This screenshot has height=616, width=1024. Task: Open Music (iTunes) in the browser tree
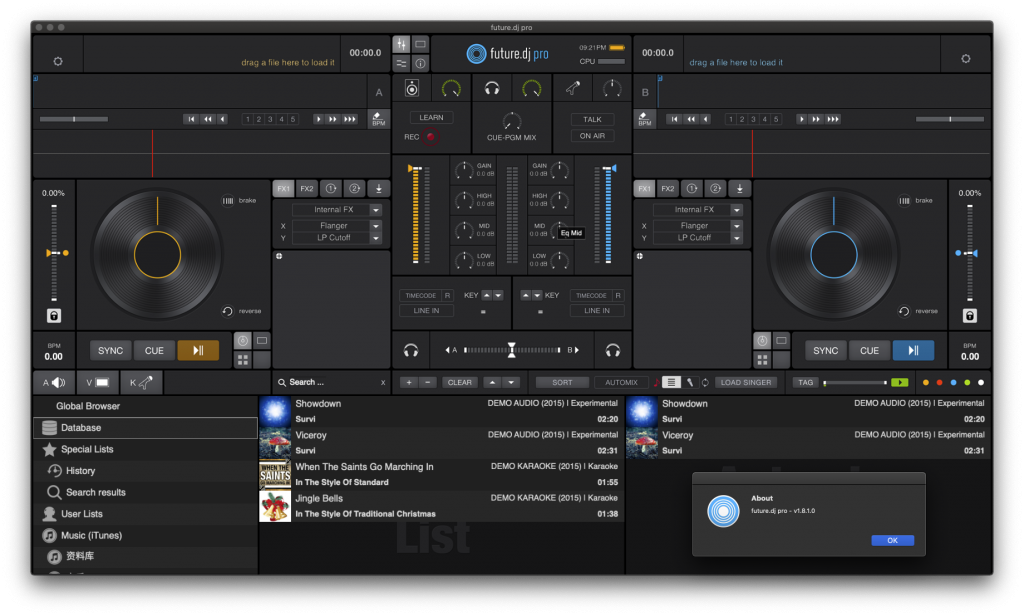146,535
